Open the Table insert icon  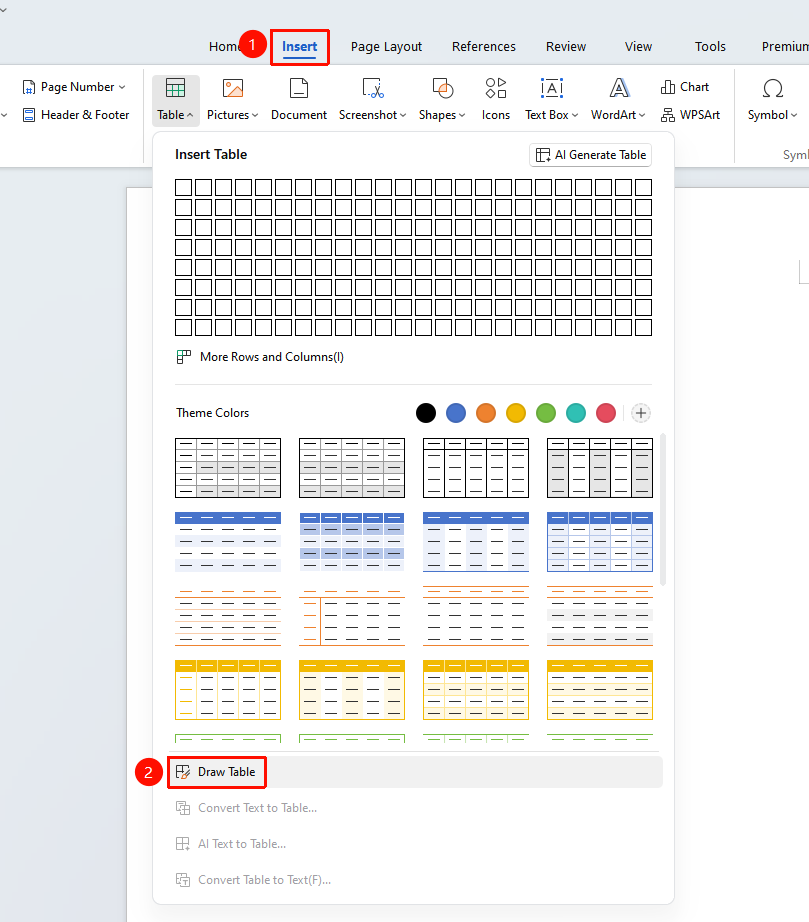(175, 89)
